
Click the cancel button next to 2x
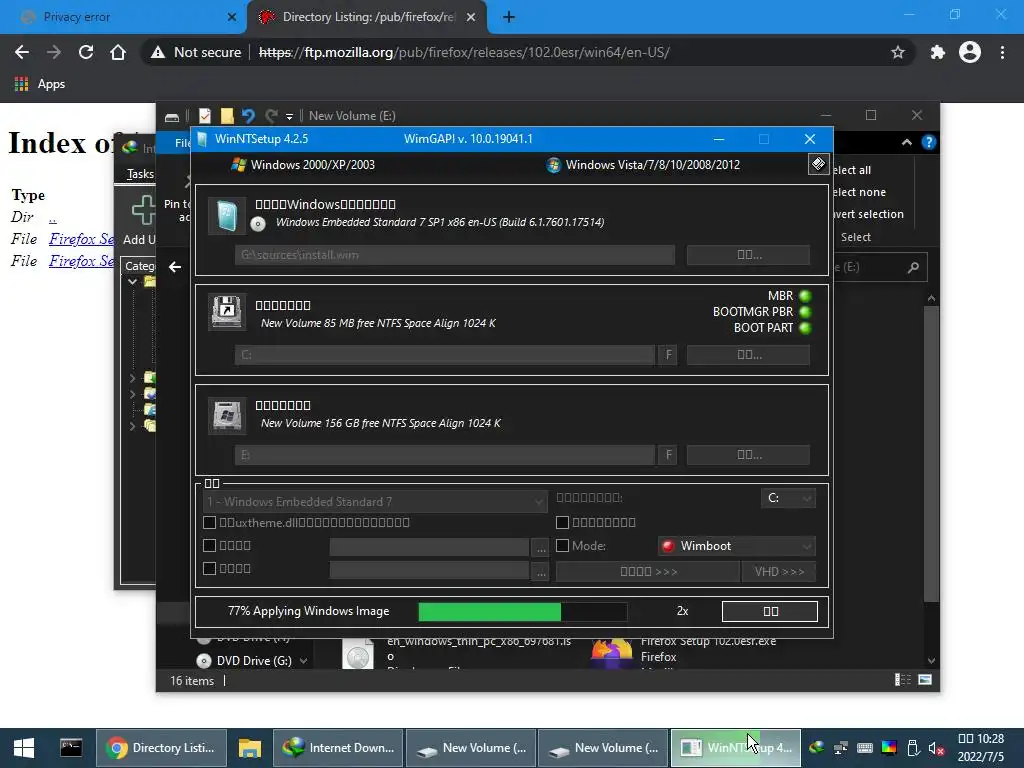pyautogui.click(x=770, y=611)
